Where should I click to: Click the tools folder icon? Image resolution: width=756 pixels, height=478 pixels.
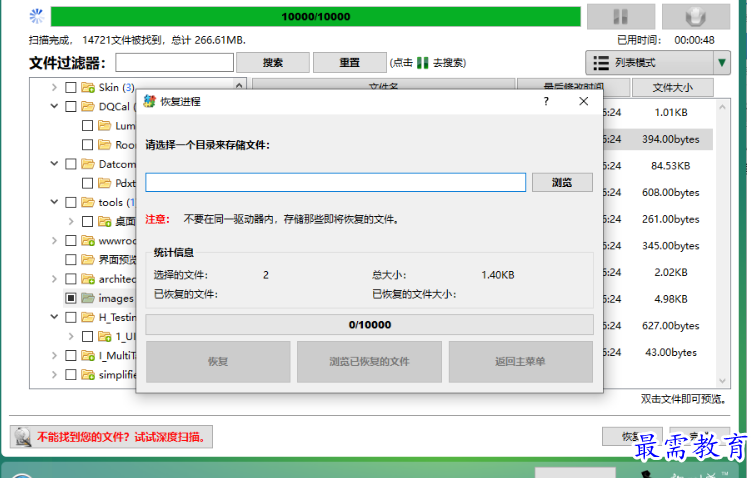(x=88, y=202)
